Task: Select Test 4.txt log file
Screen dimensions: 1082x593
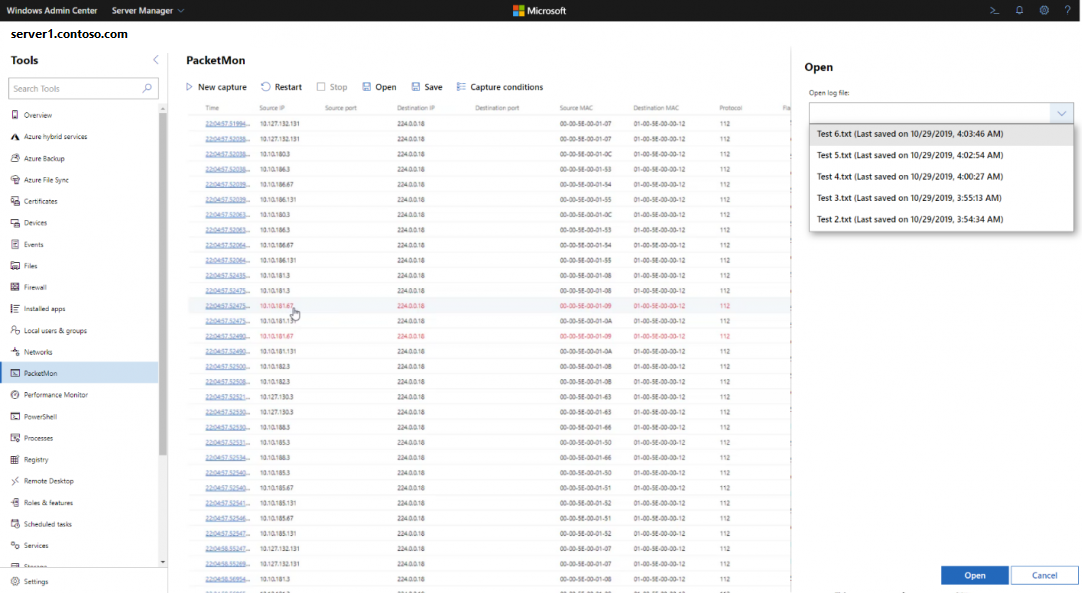Action: [x=941, y=177]
